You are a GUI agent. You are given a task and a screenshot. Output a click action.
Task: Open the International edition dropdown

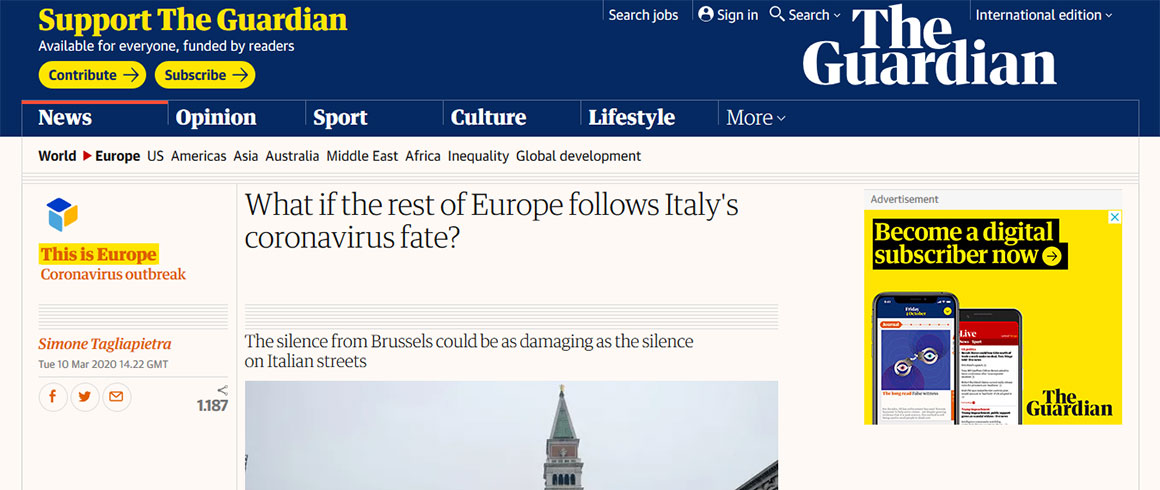[x=1044, y=15]
